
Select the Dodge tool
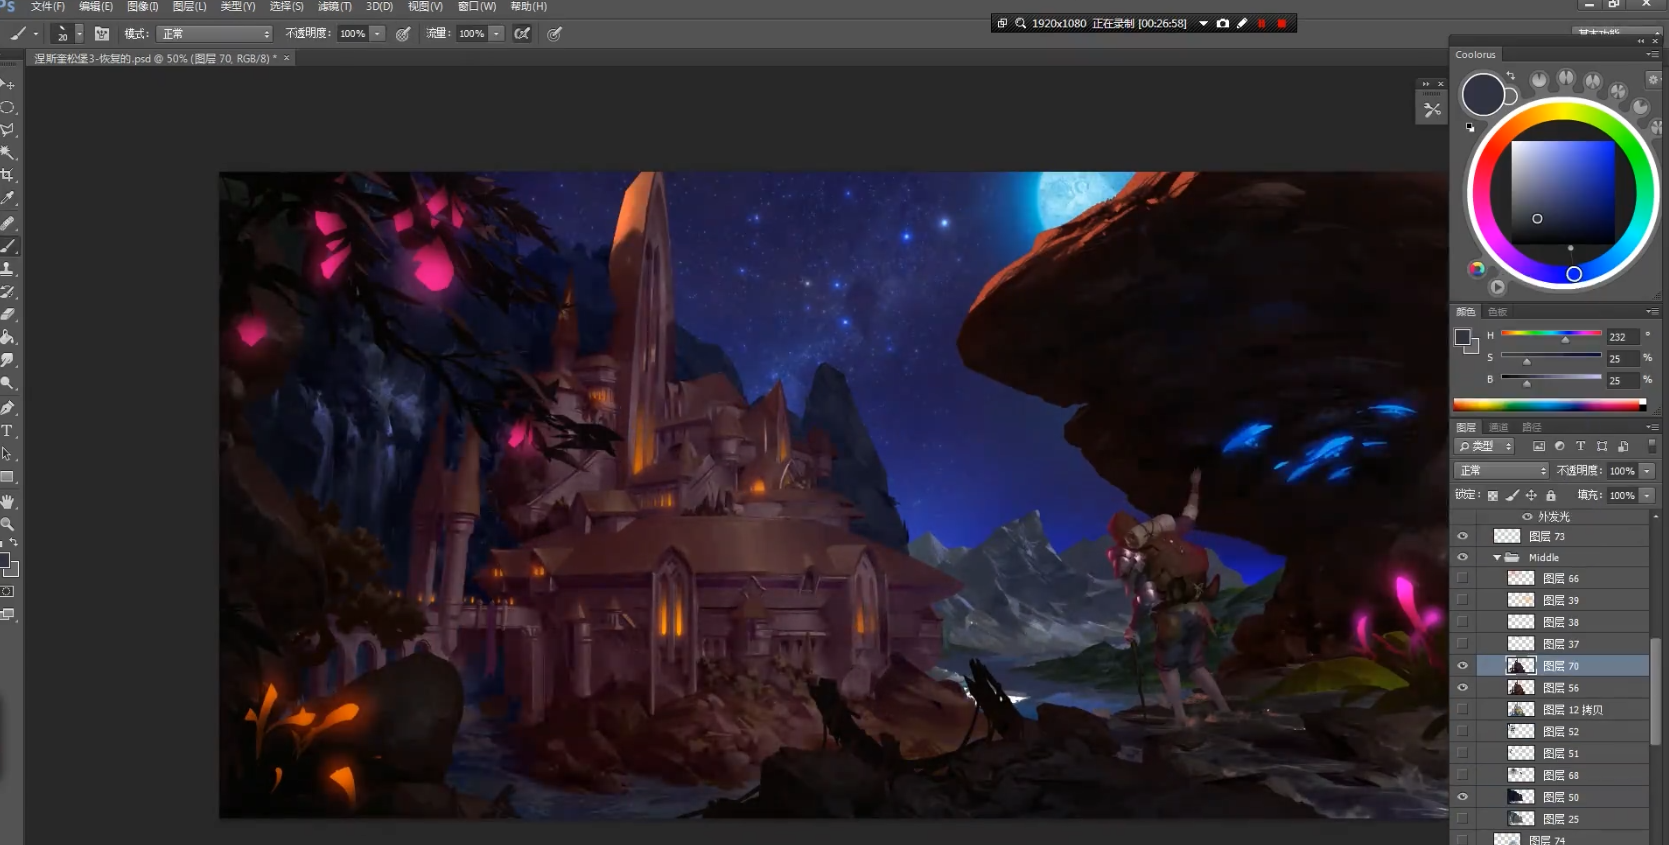[7, 383]
